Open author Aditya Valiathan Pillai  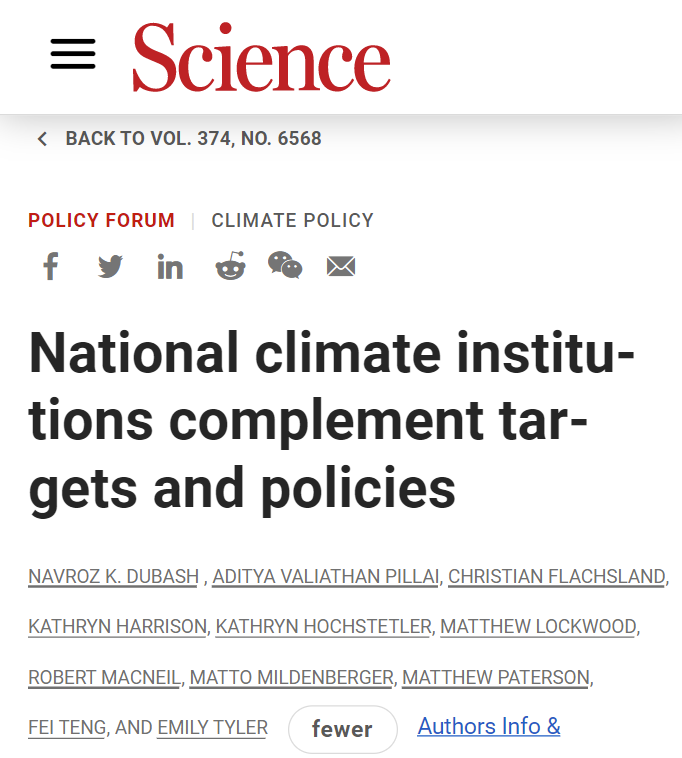tap(326, 577)
